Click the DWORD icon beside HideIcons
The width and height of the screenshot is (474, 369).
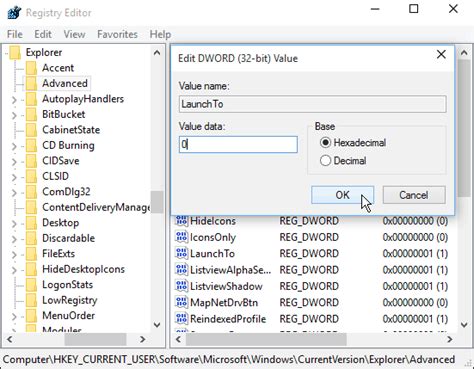tap(181, 221)
